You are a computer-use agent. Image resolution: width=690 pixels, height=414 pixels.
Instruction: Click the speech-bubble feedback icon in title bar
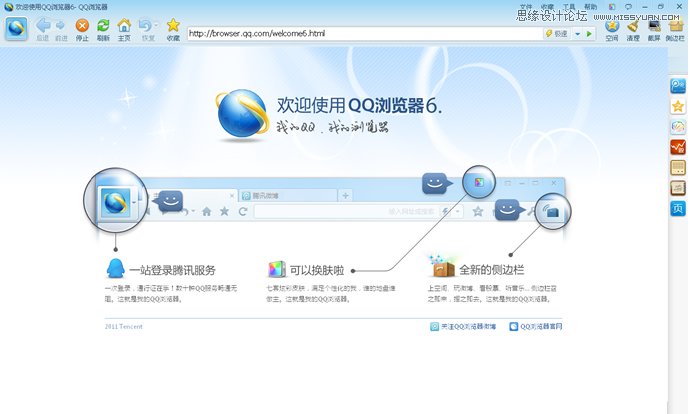[628, 7]
